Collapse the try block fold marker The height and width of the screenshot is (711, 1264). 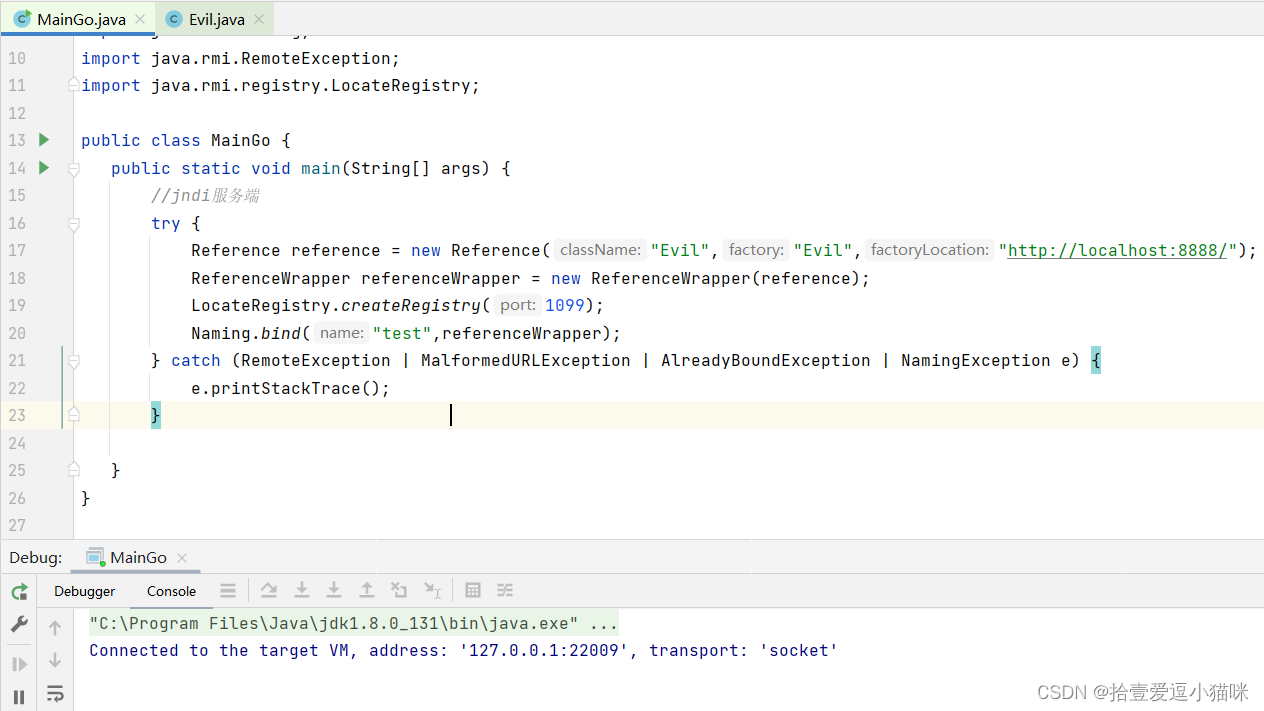(x=73, y=224)
